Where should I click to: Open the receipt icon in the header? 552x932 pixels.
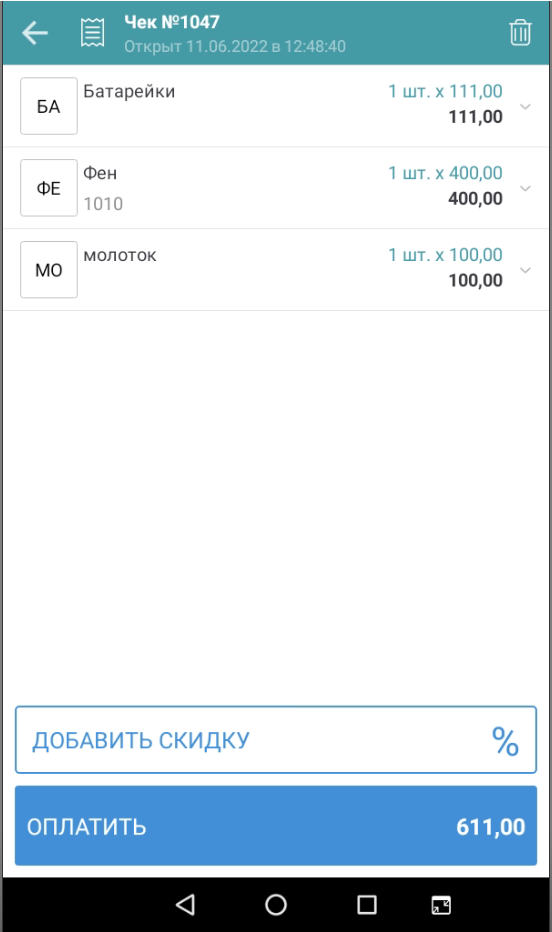pyautogui.click(x=93, y=33)
